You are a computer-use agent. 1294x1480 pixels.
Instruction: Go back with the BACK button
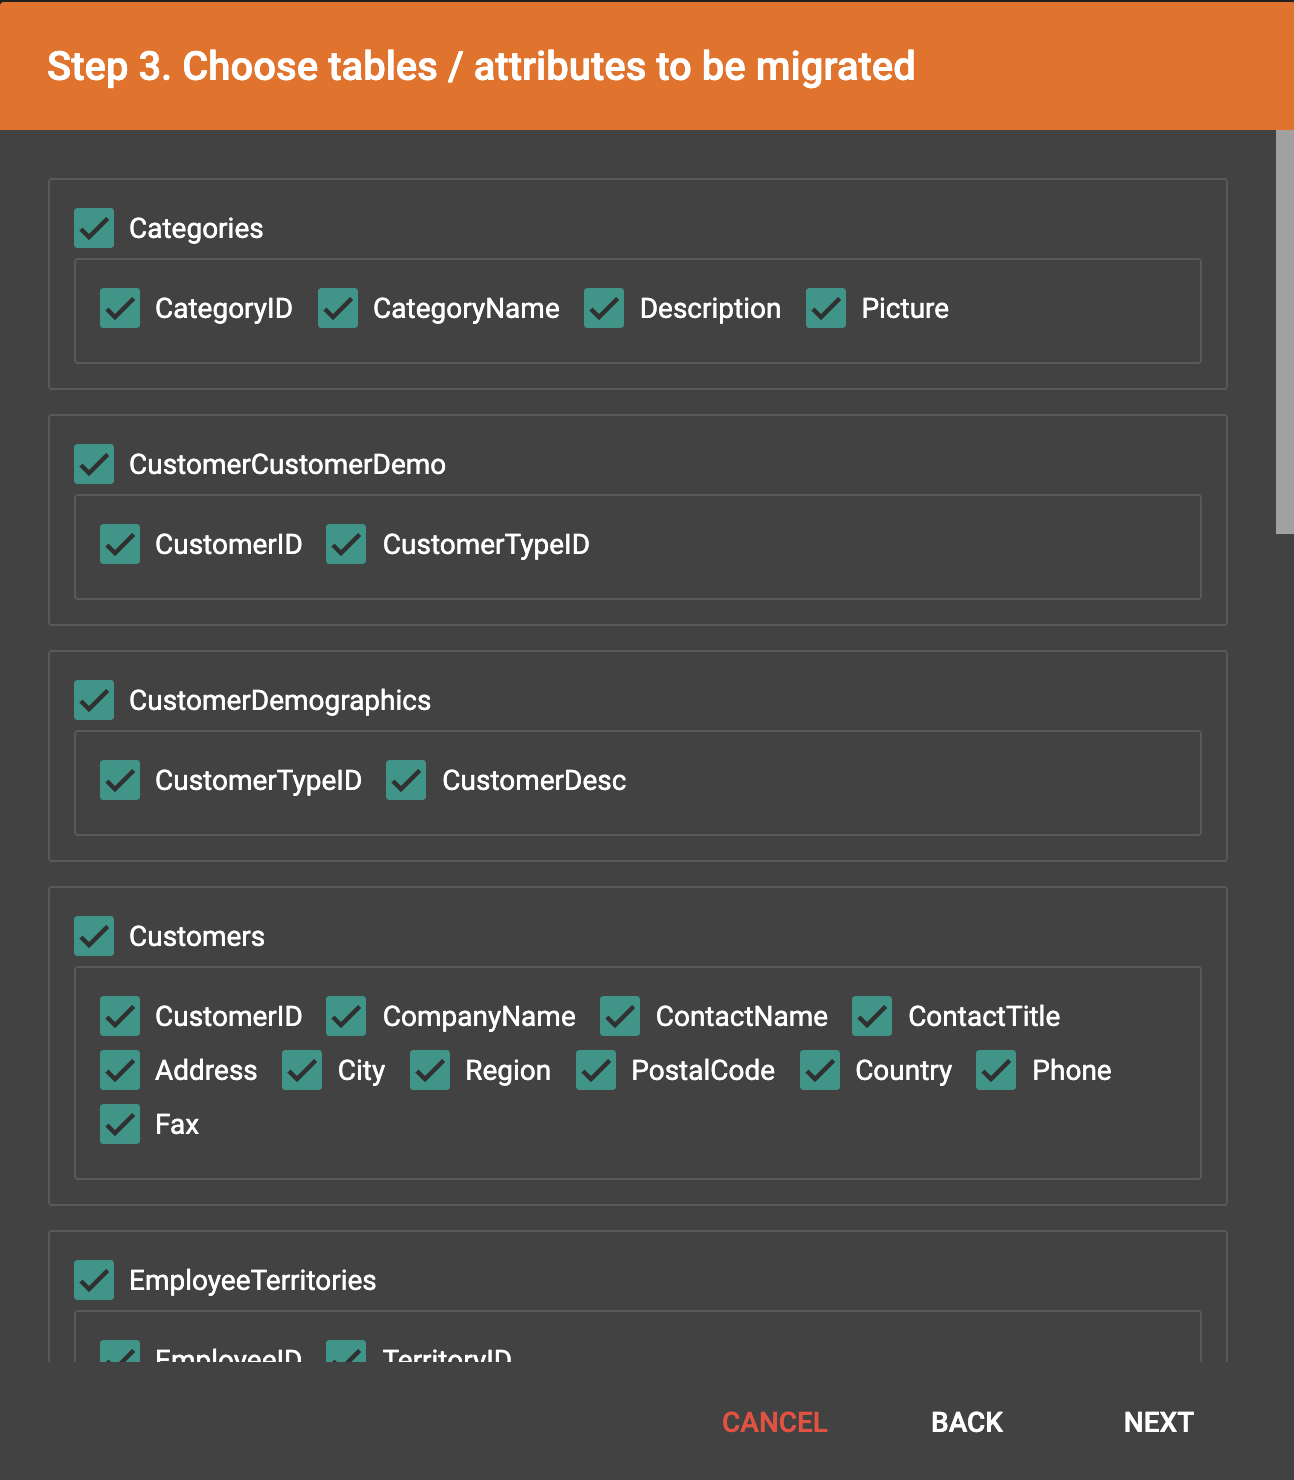click(966, 1422)
